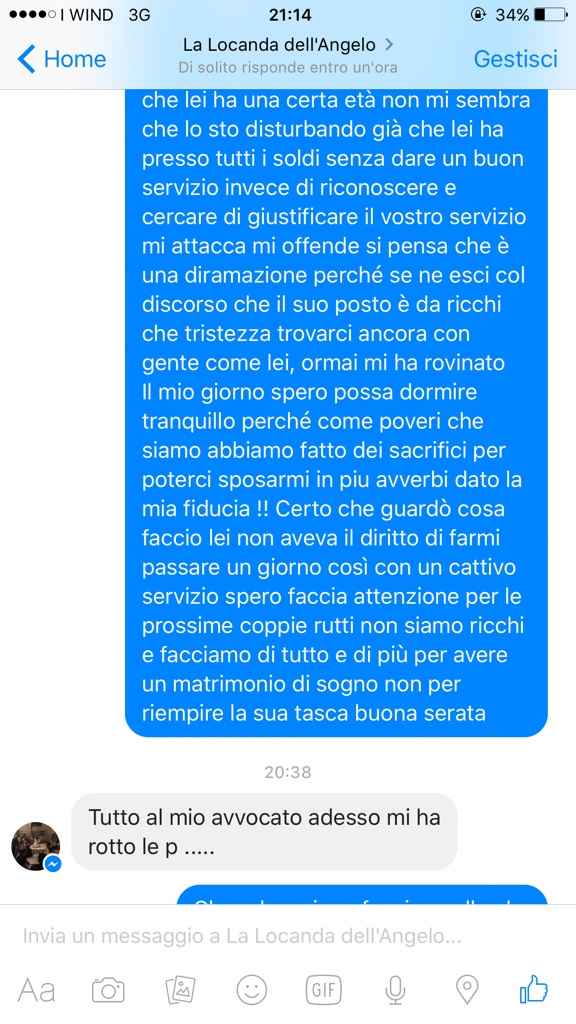Send a thumbs-up like
This screenshot has width=576, height=1024.
pos(534,989)
